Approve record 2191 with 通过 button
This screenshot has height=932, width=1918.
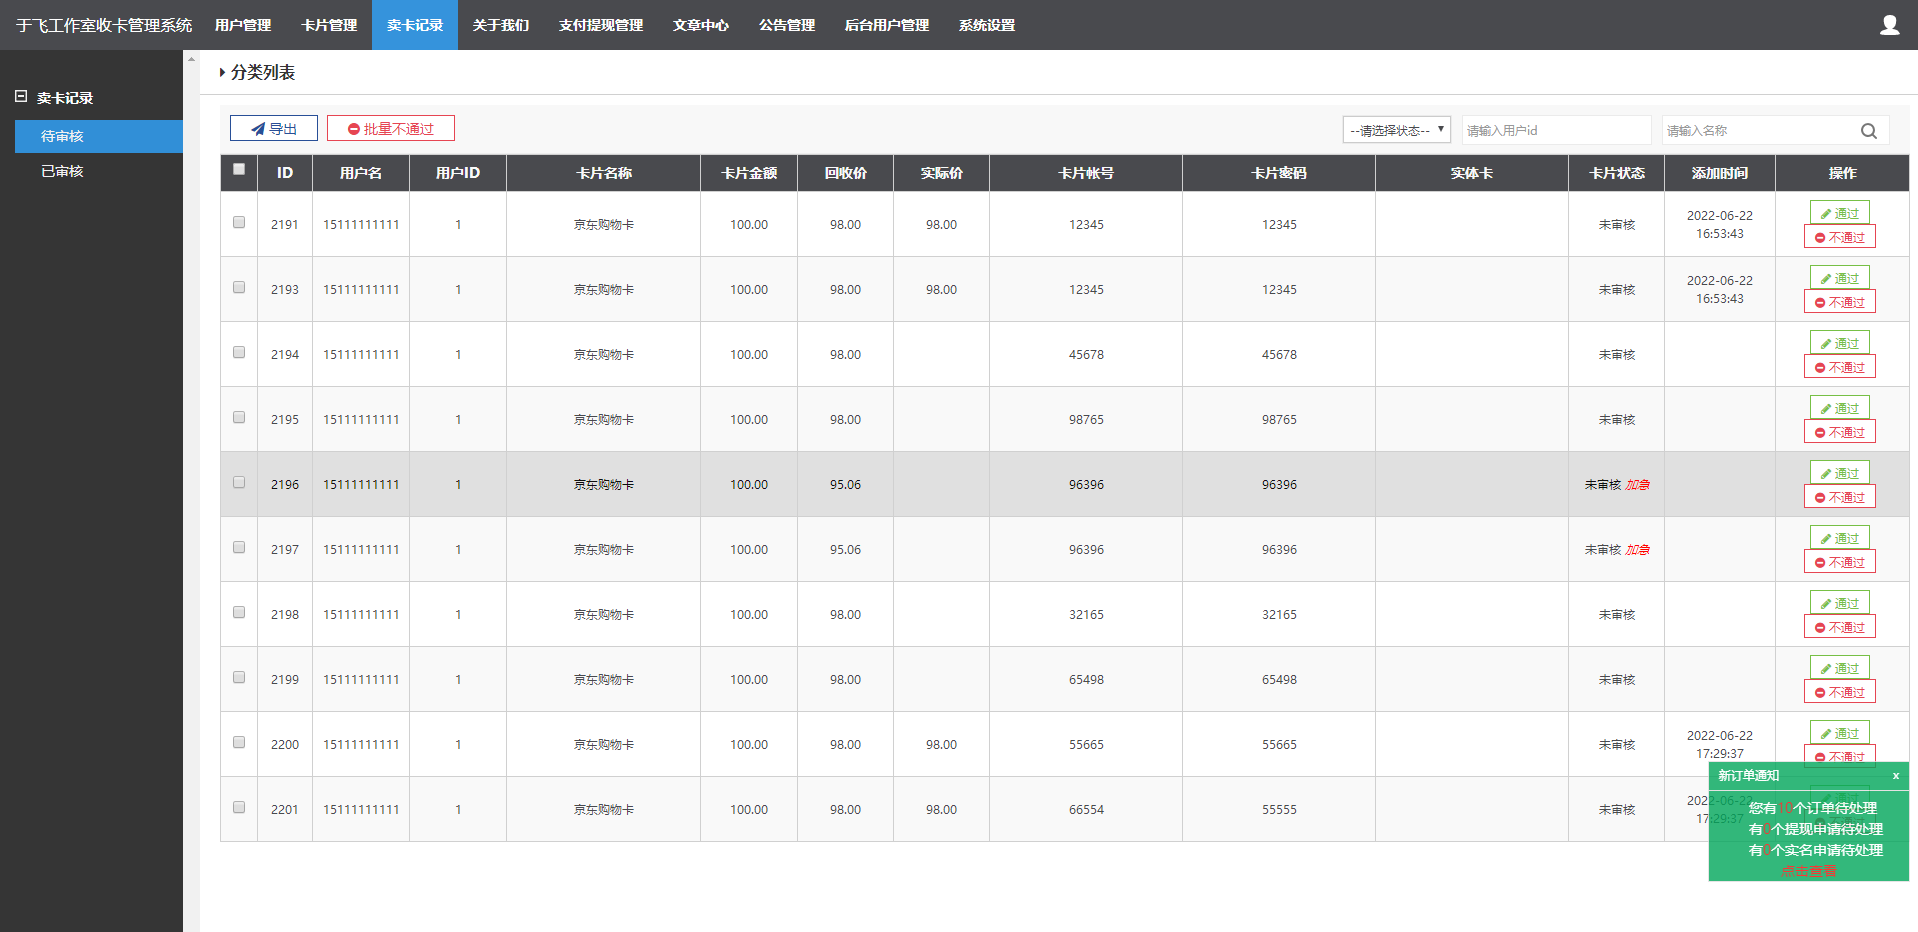coord(1839,213)
